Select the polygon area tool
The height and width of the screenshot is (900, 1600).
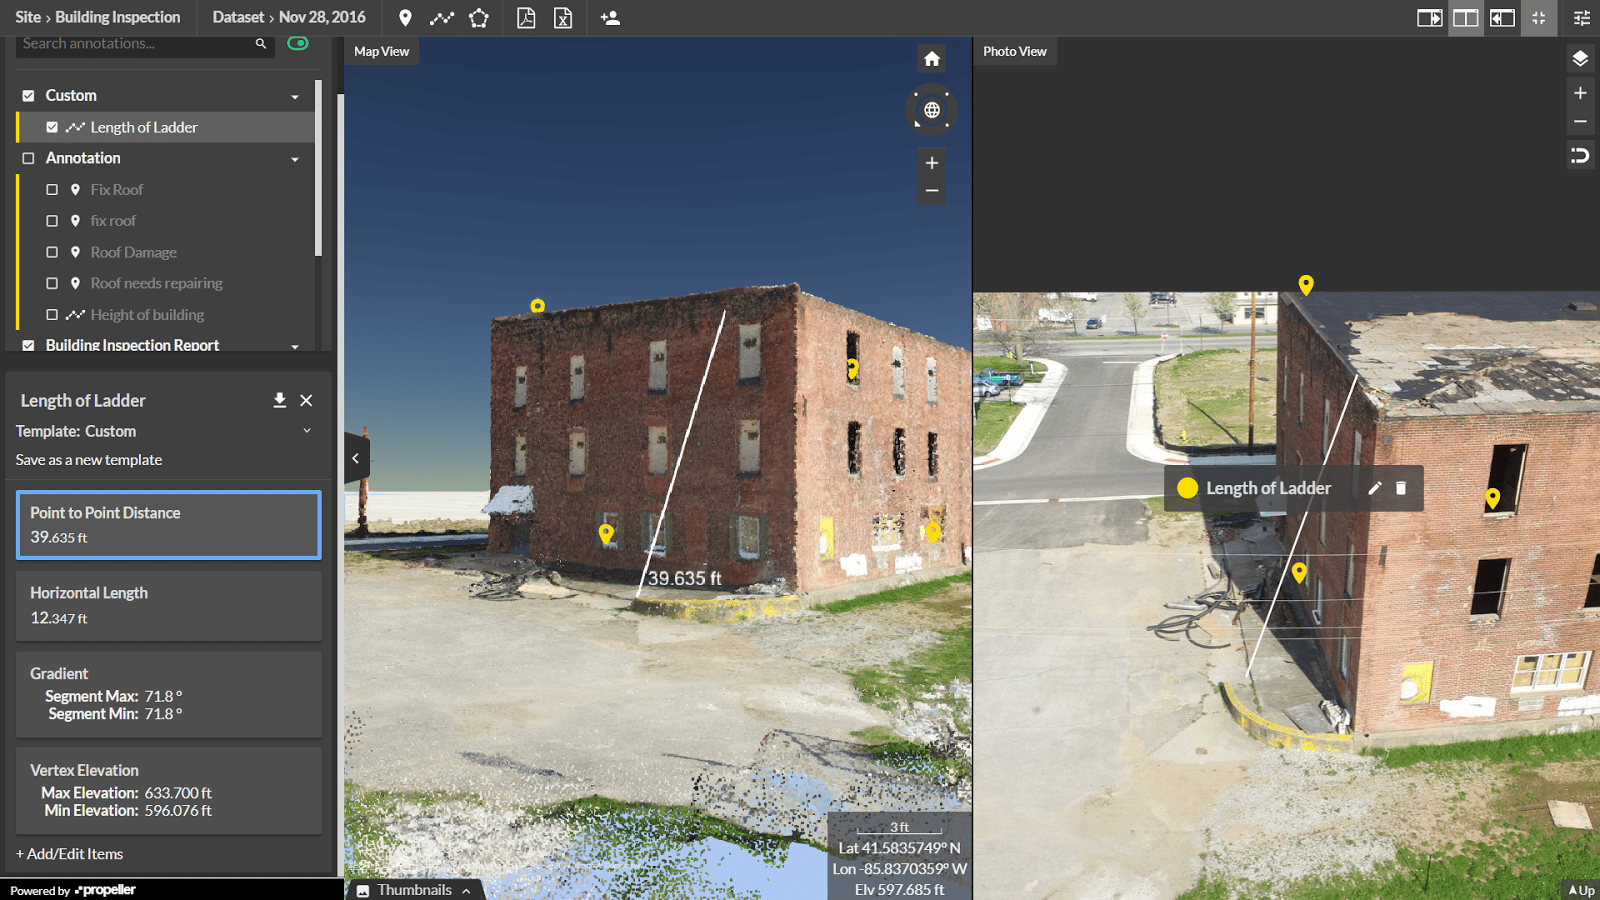[x=479, y=18]
